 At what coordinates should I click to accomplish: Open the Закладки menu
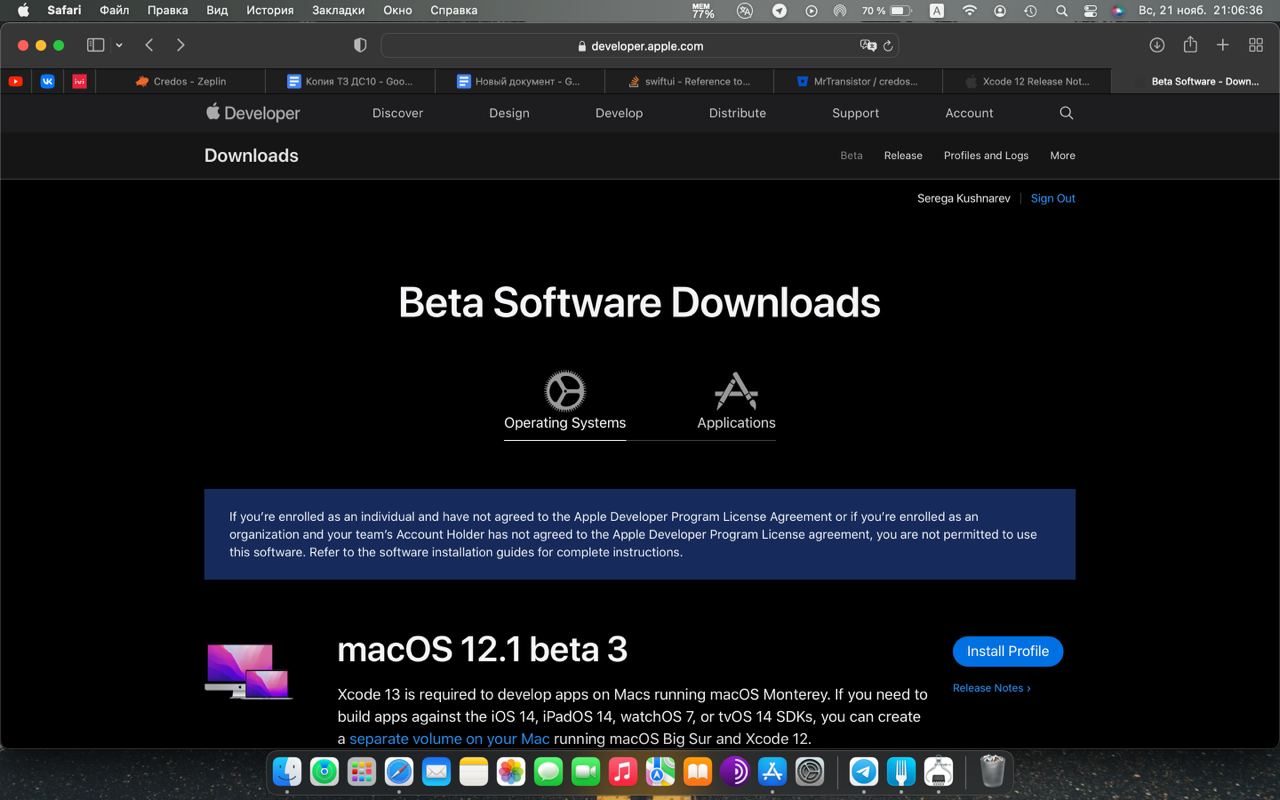[x=338, y=10]
